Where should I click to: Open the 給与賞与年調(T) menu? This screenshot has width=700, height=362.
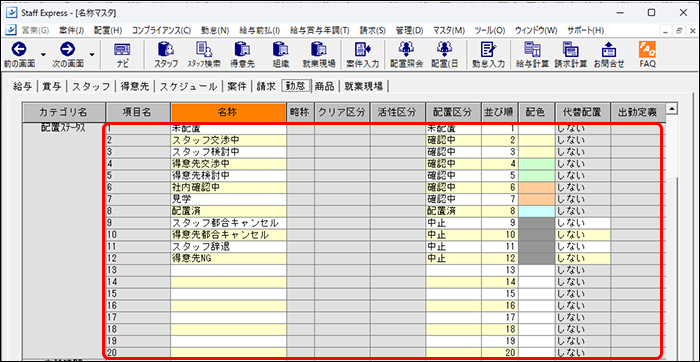(x=320, y=30)
